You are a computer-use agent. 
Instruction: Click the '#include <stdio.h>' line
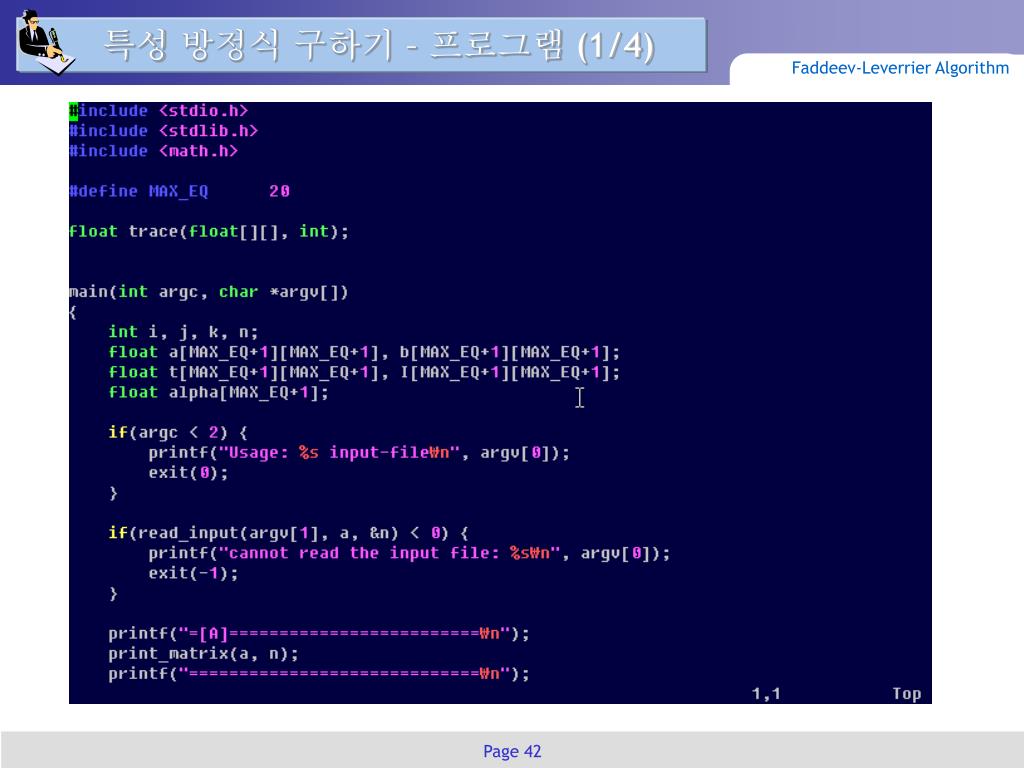coord(159,111)
